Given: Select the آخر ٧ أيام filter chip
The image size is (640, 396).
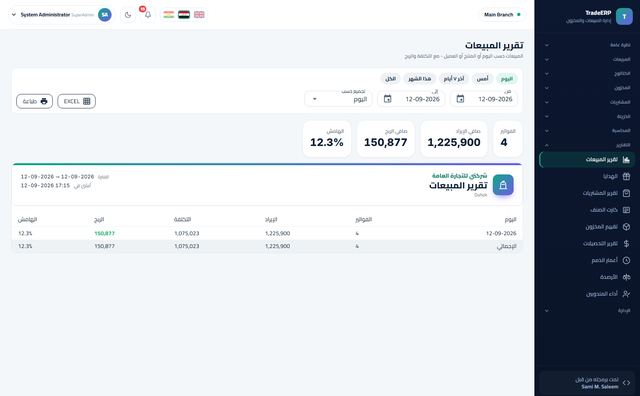Looking at the screenshot, I should pyautogui.click(x=454, y=78).
